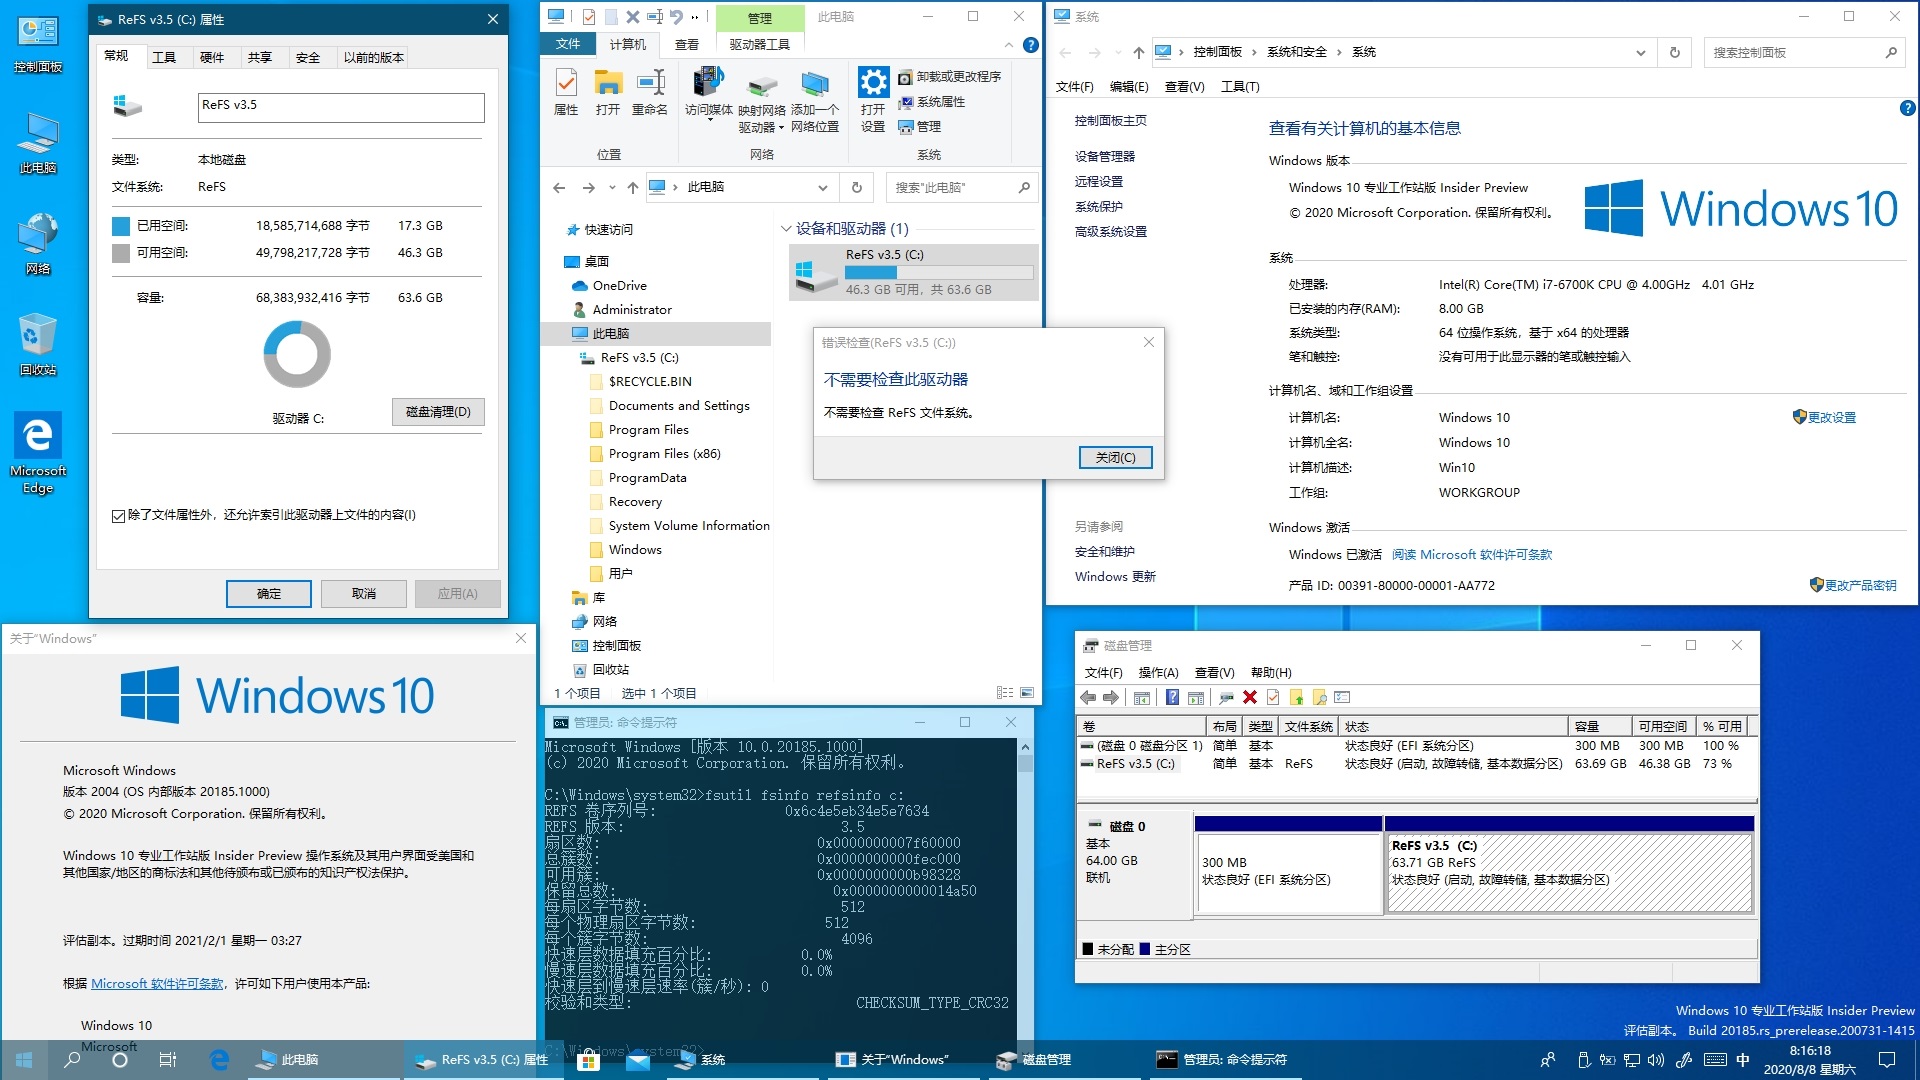
Task: Click the gray 可用空间 color swatch in properties
Action: tap(121, 253)
